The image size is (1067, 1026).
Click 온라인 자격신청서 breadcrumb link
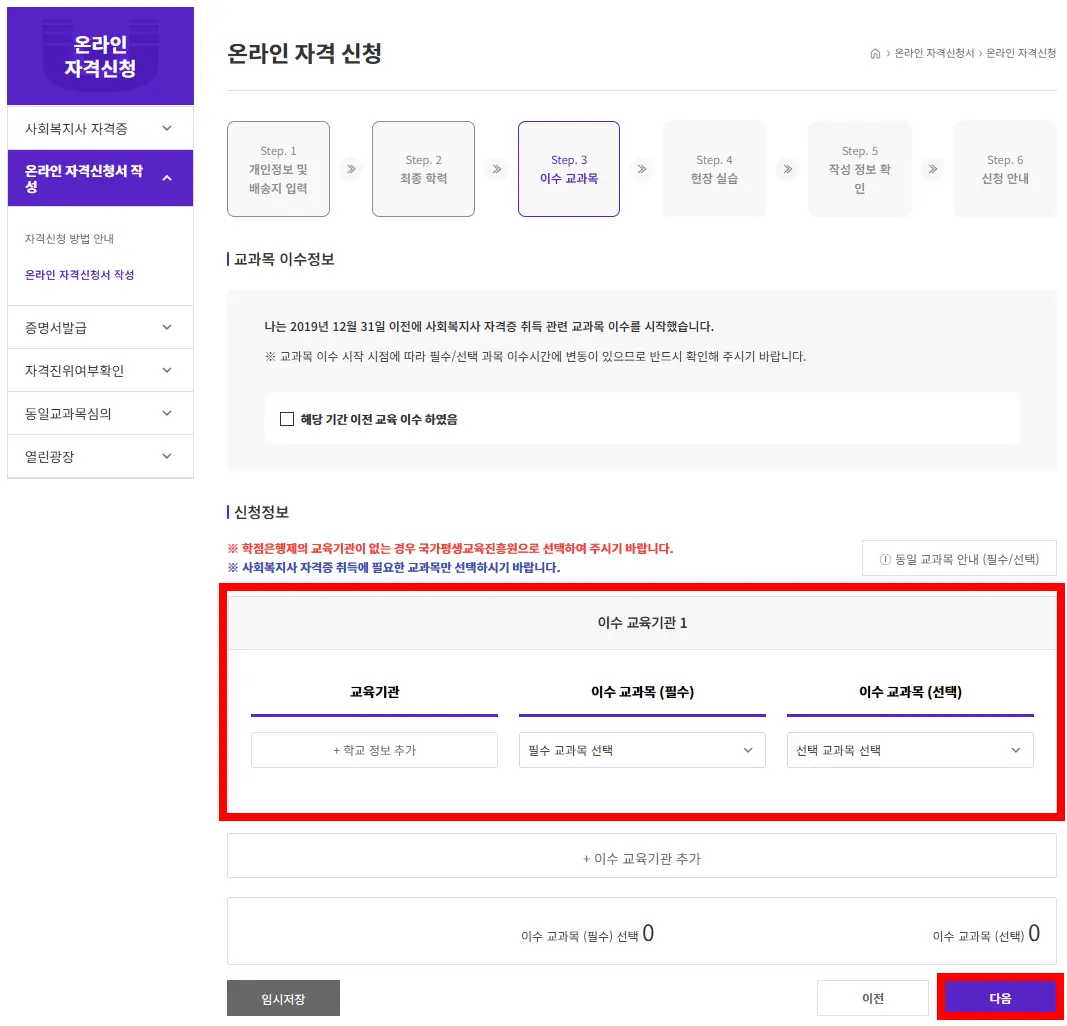click(934, 53)
